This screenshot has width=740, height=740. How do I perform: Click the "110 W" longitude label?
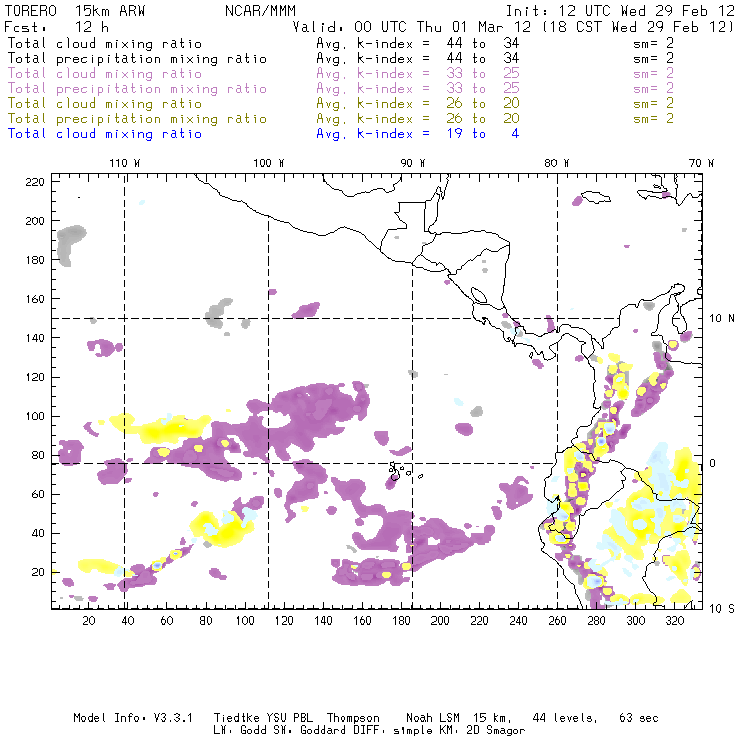(125, 163)
